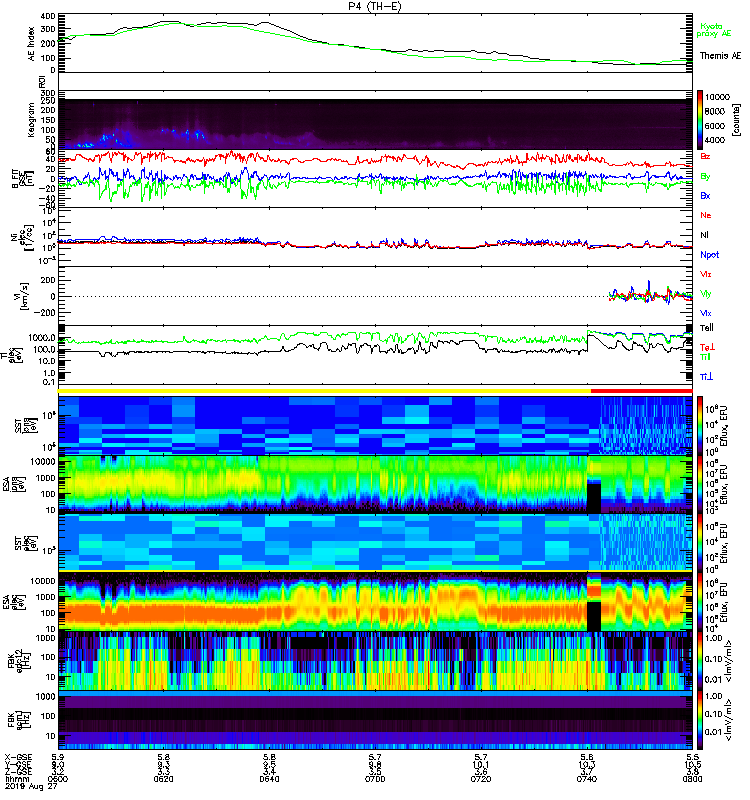Viewport: 750px width, 800px height.
Task: Click the "10000" Keogram color bar value
Action: pyautogui.click(x=717, y=97)
